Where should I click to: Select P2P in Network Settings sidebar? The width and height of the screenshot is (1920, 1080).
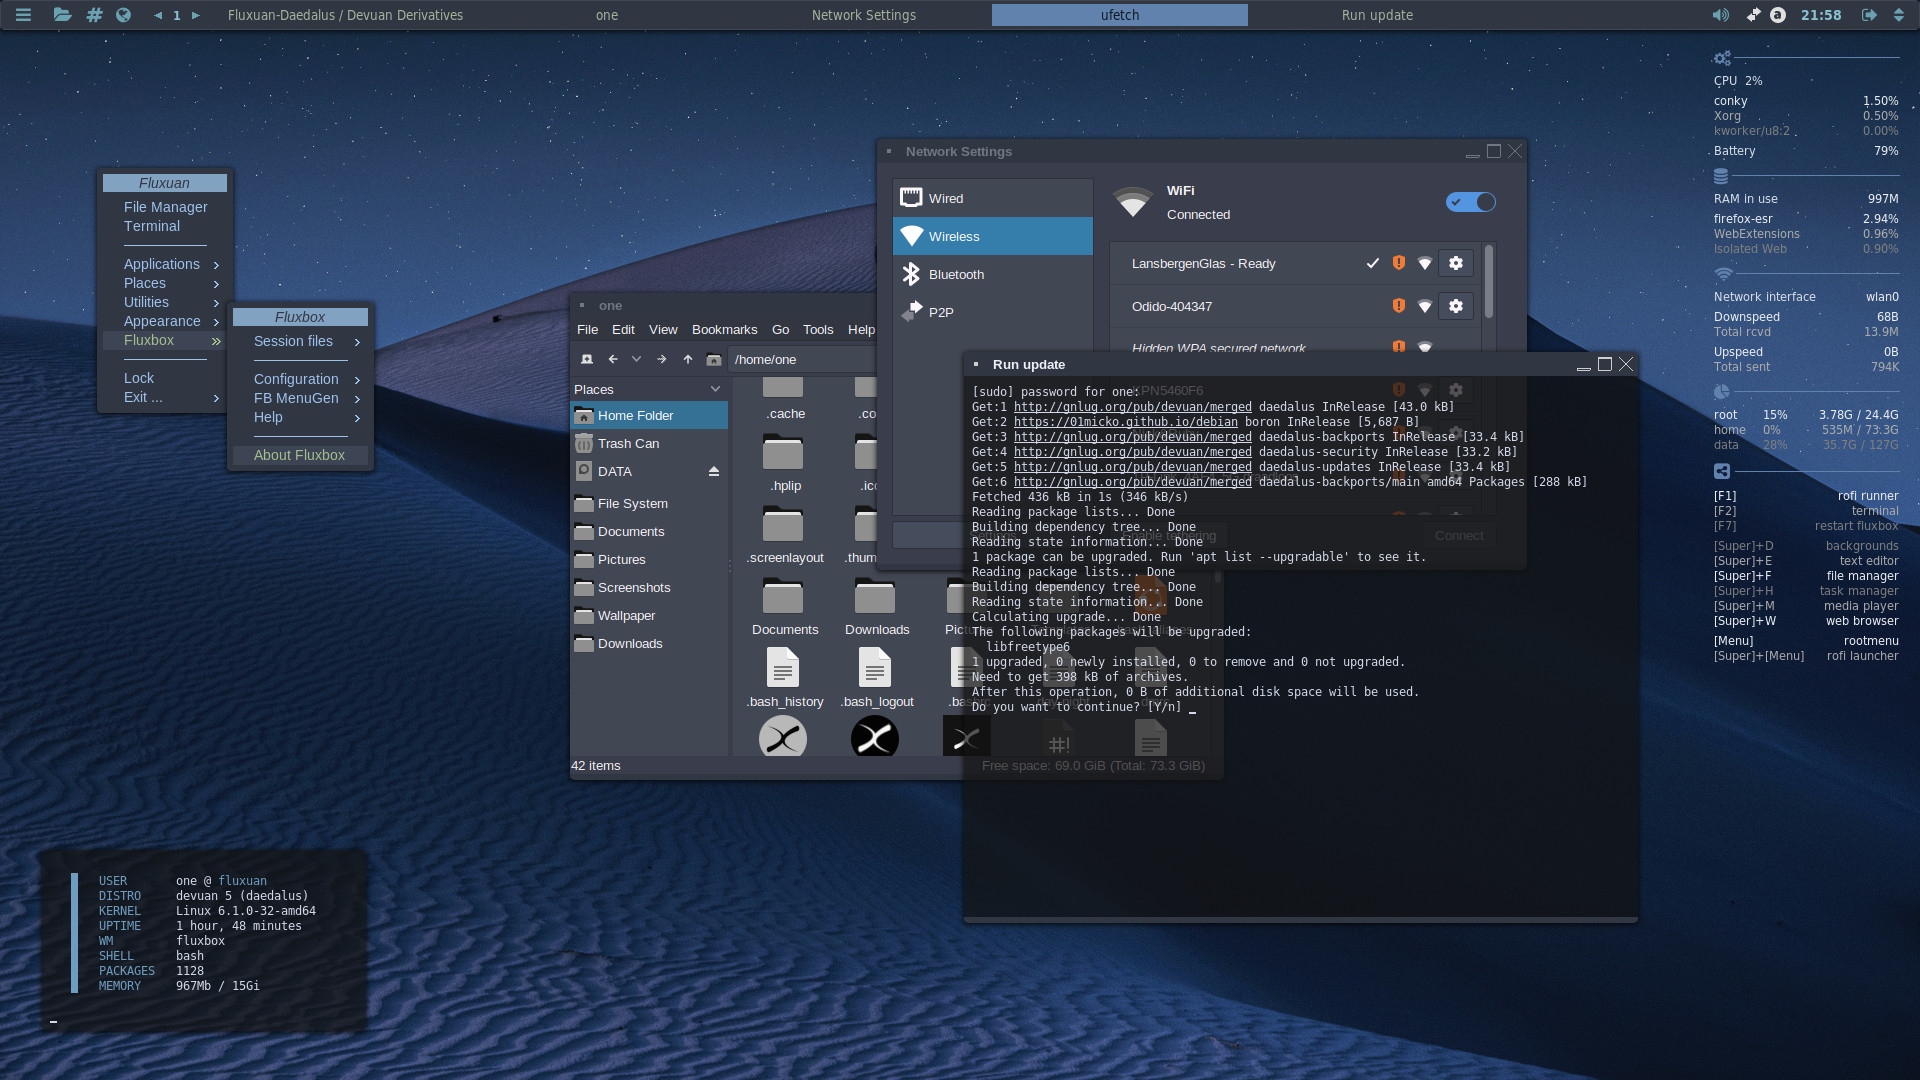click(992, 312)
